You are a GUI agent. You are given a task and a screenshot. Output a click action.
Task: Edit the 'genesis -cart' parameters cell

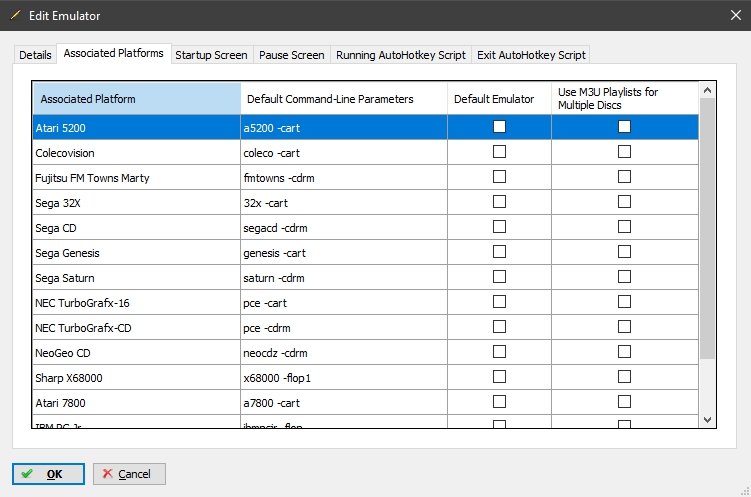(344, 253)
